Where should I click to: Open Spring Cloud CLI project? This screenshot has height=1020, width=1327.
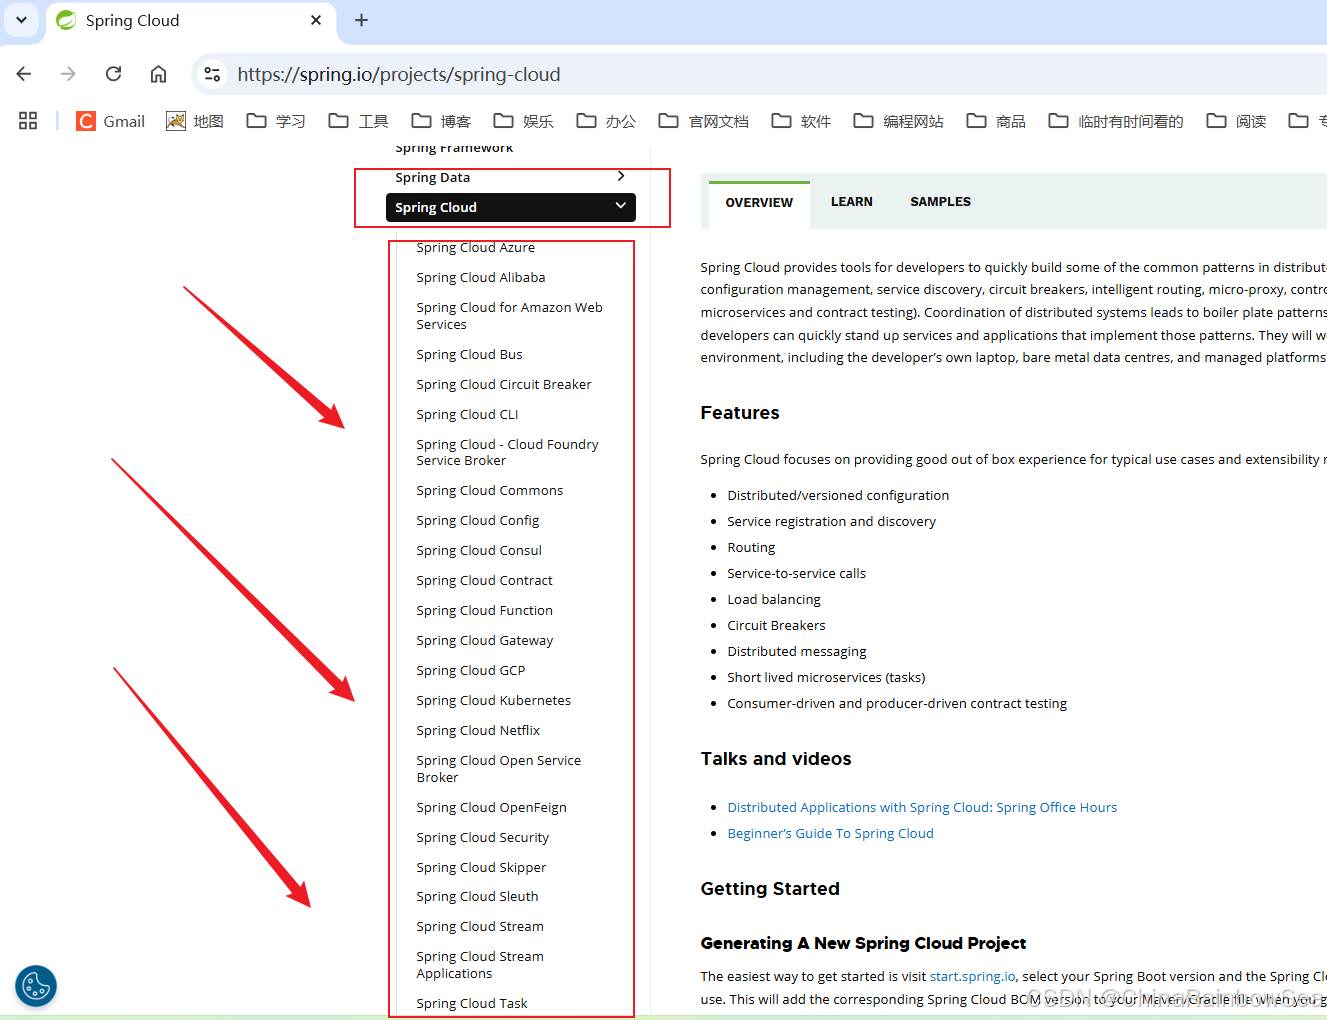(x=468, y=414)
